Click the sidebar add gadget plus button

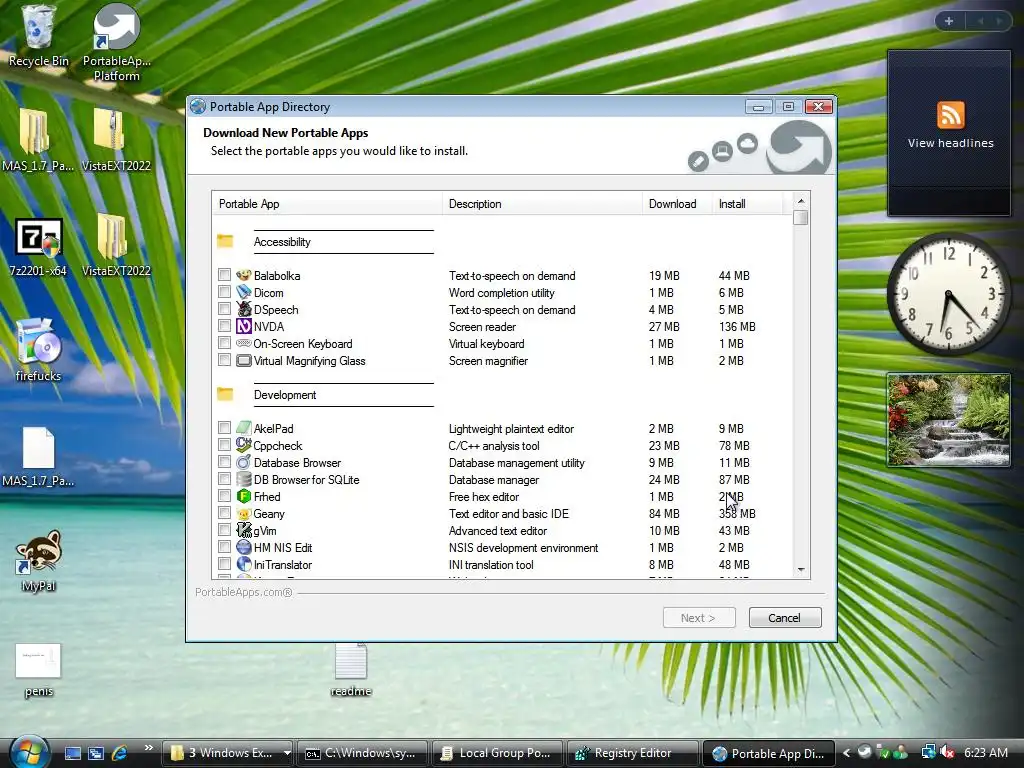[949, 21]
